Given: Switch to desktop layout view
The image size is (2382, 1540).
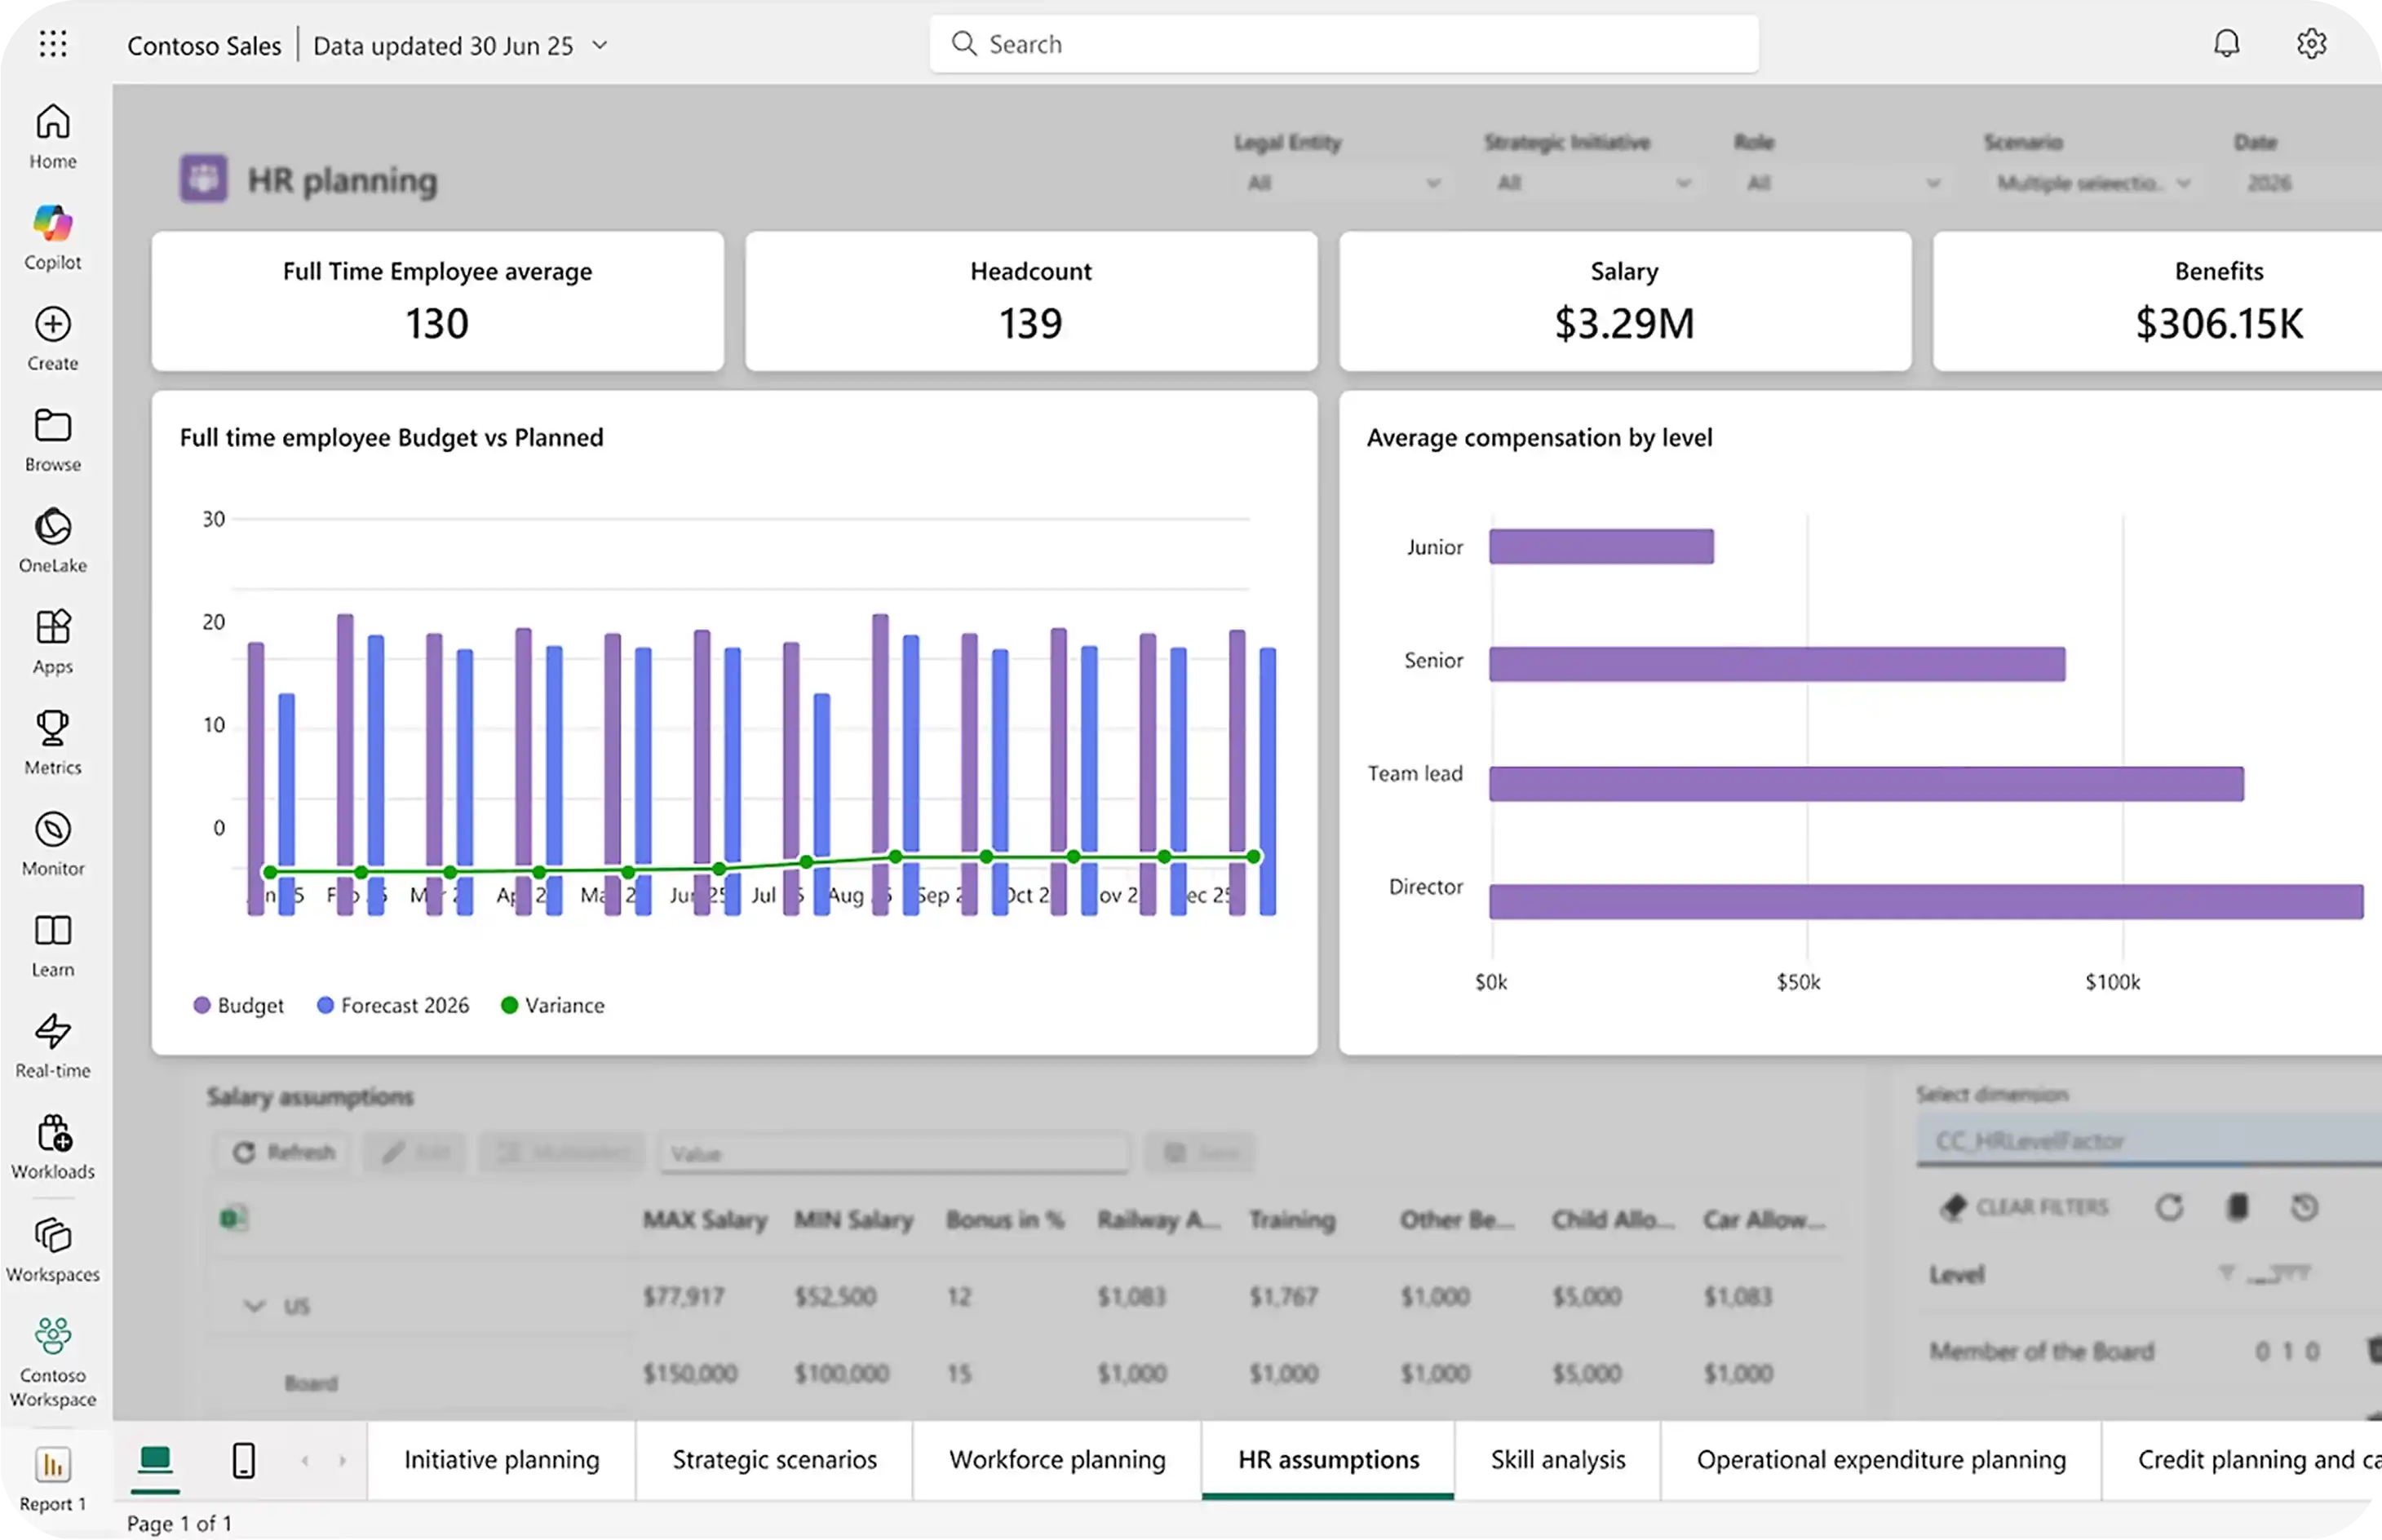Looking at the screenshot, I should point(155,1460).
